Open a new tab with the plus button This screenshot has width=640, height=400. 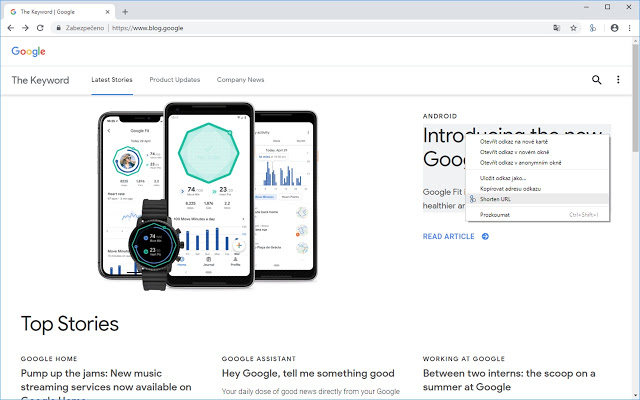(x=125, y=12)
